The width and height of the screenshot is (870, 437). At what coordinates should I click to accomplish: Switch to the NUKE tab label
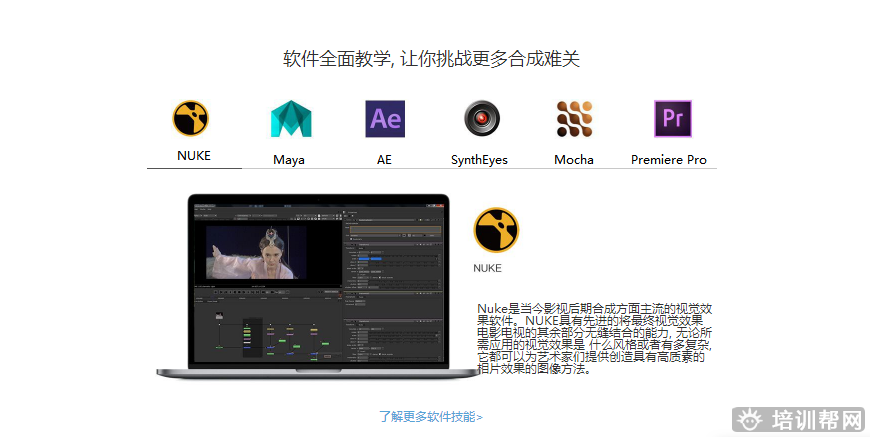[193, 156]
